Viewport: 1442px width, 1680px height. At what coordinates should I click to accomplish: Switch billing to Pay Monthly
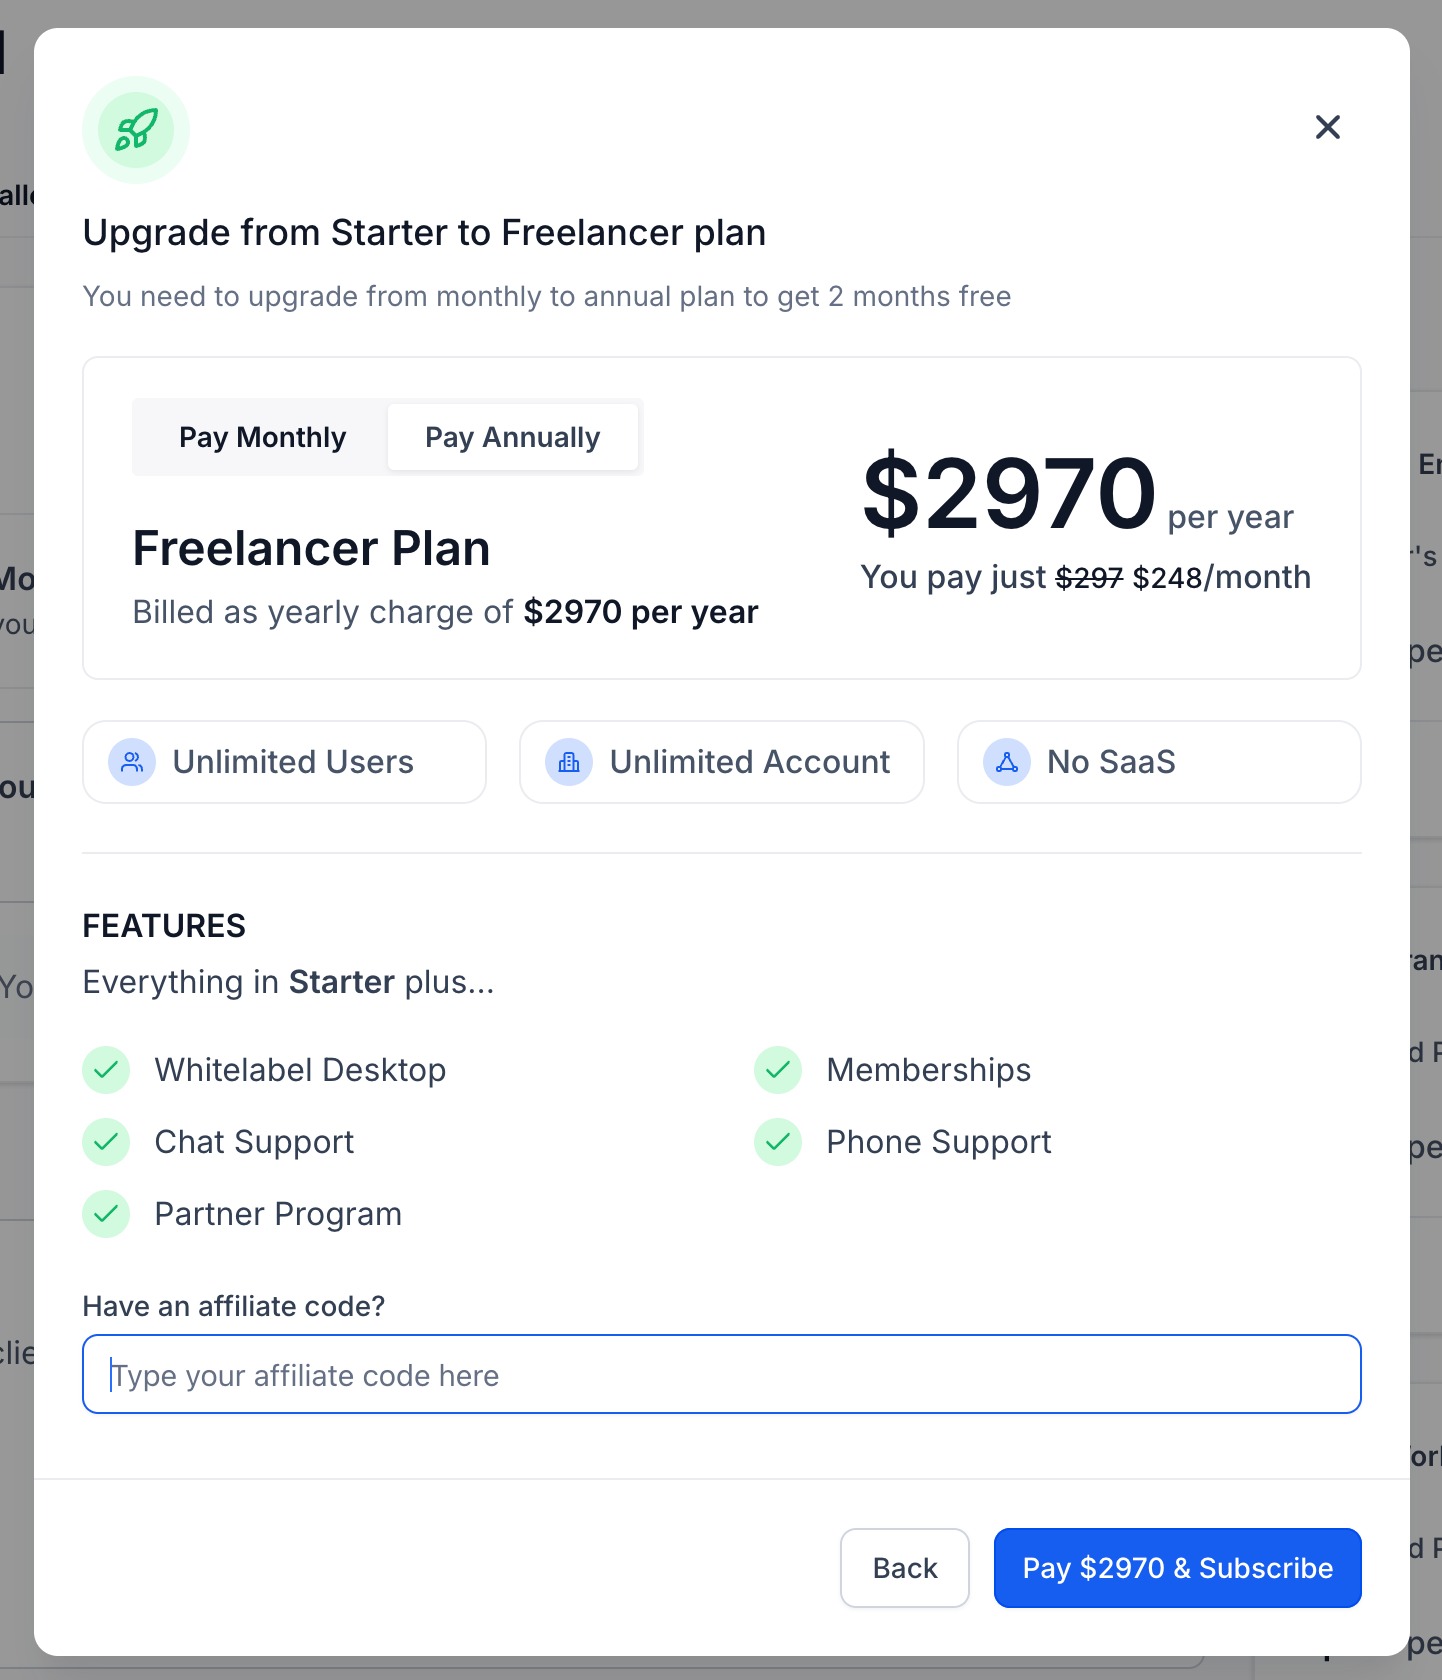pos(262,437)
